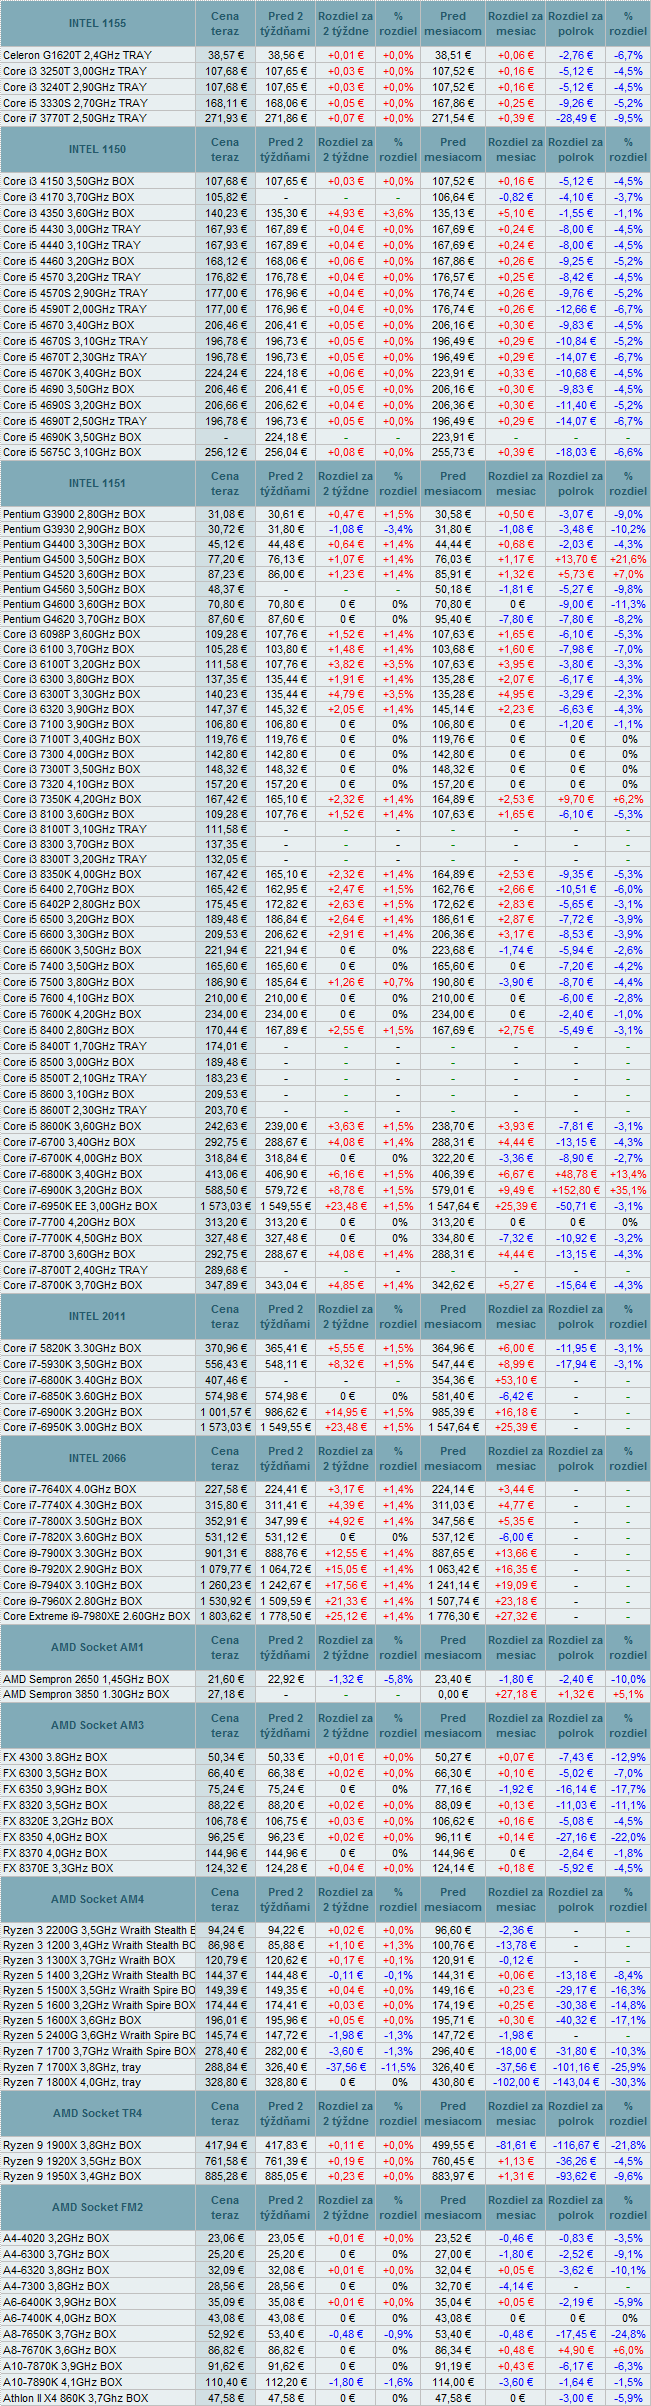Select the Core i7-6950K EE 3,00GHz BOX row name
This screenshot has width=651, height=2406.
click(x=80, y=1206)
